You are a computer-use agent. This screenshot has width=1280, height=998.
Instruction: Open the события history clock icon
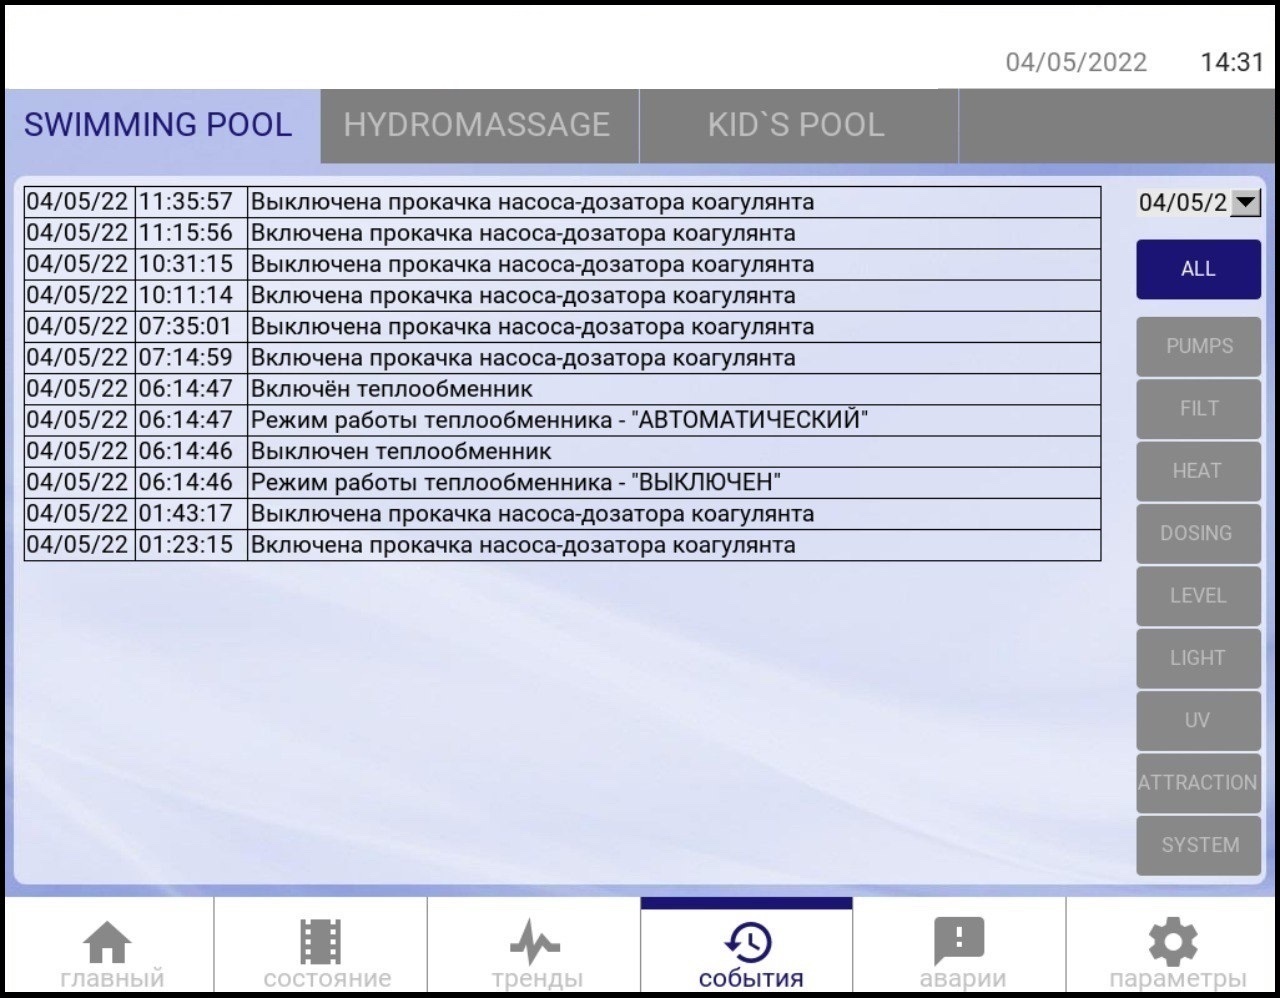point(748,943)
